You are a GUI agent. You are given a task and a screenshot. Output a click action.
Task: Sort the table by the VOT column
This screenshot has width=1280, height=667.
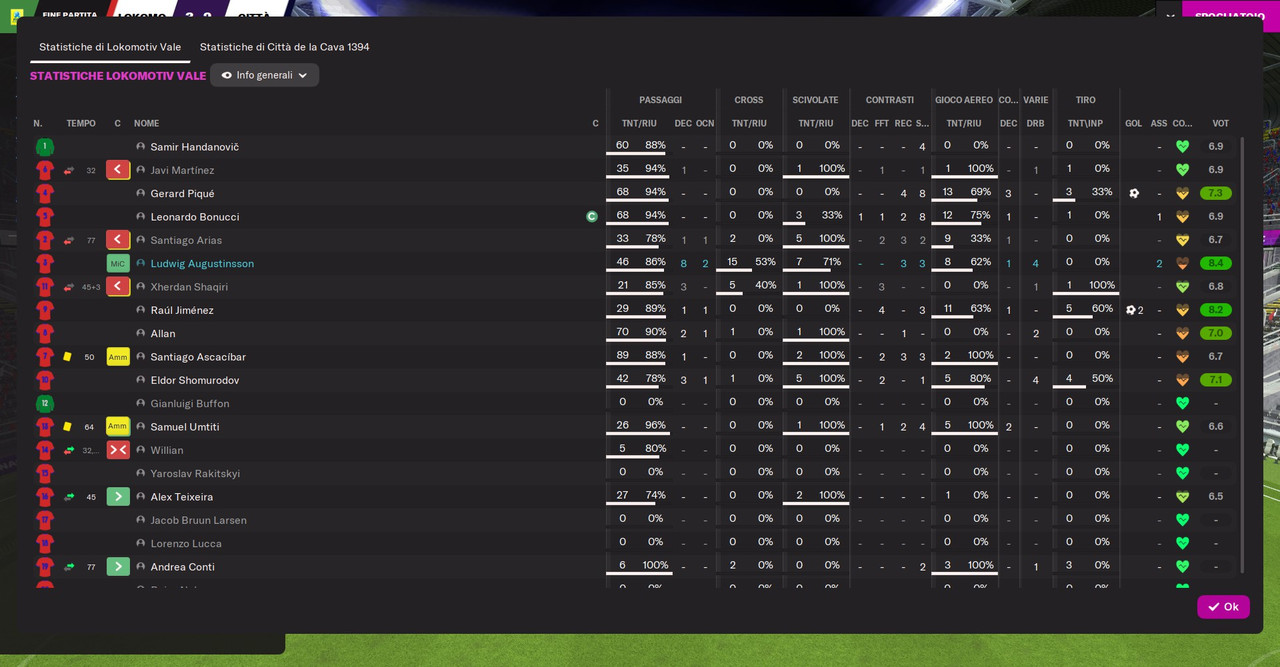[1220, 124]
